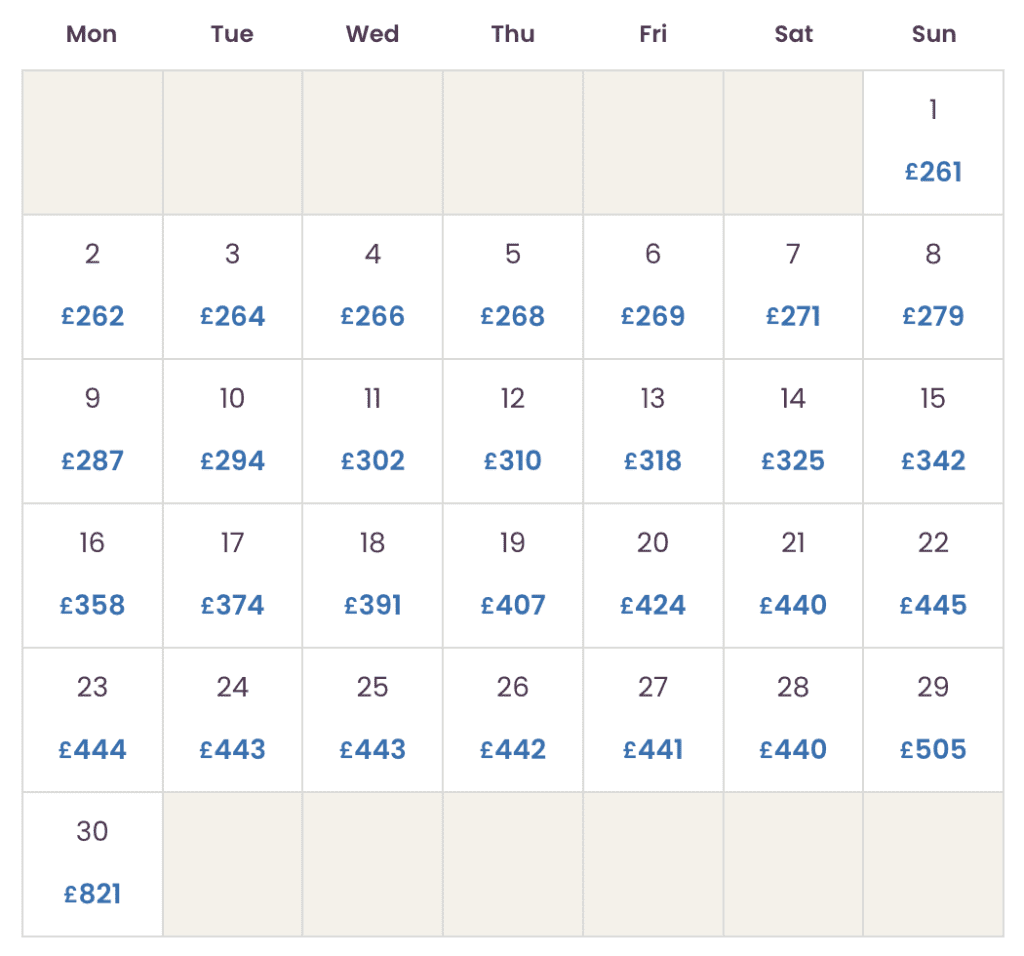This screenshot has height=956, width=1024.
Task: Select the £821 fare on the 30th
Action: click(x=92, y=892)
